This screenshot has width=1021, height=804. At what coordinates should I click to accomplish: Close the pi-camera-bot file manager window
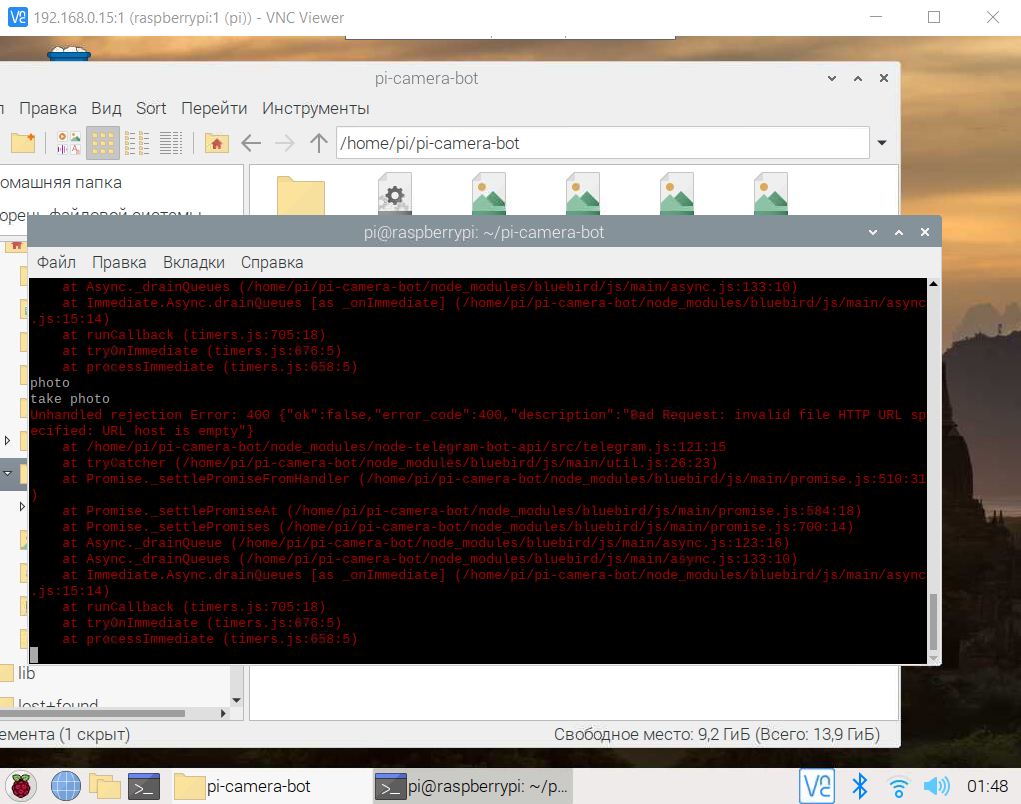click(x=884, y=78)
